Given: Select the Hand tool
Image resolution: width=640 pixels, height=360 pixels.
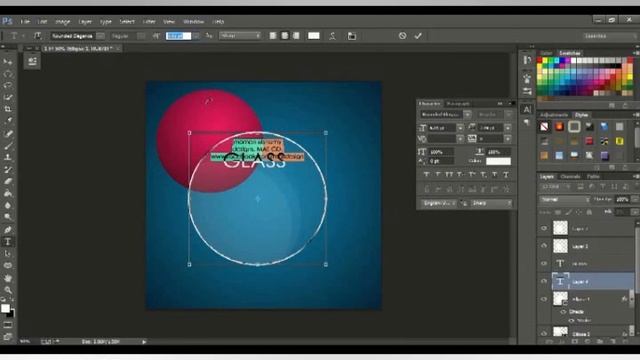Looking at the screenshot, I should coord(8,278).
